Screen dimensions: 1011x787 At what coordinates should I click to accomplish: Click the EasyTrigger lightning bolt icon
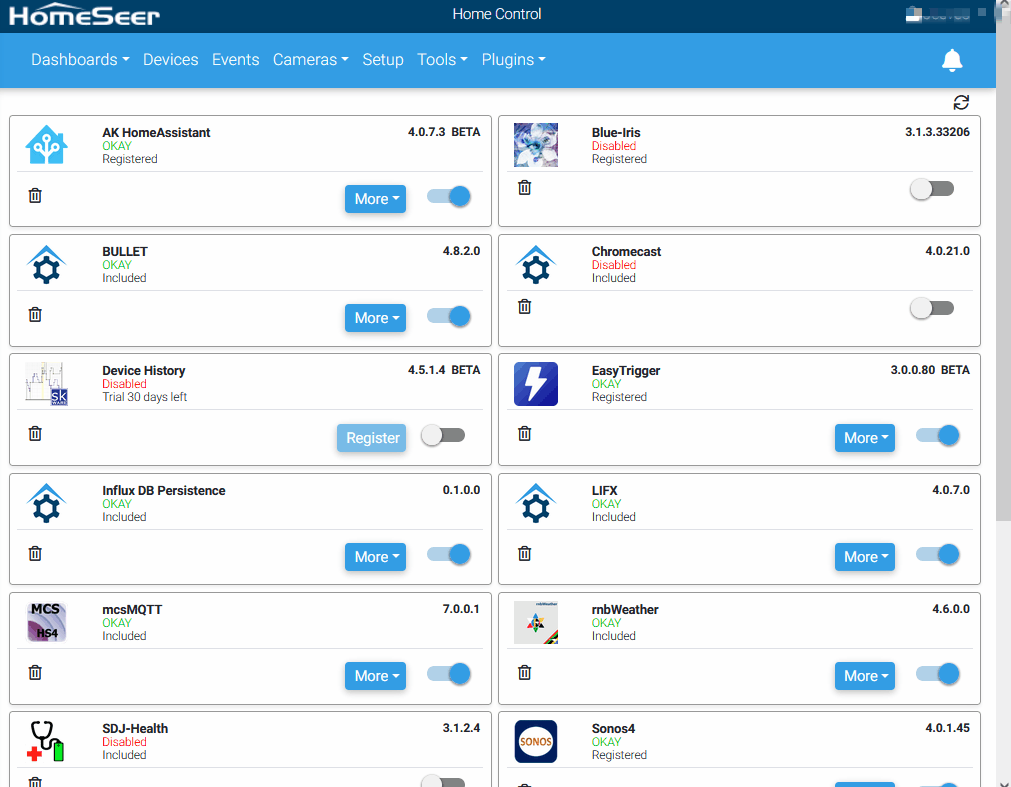click(536, 384)
